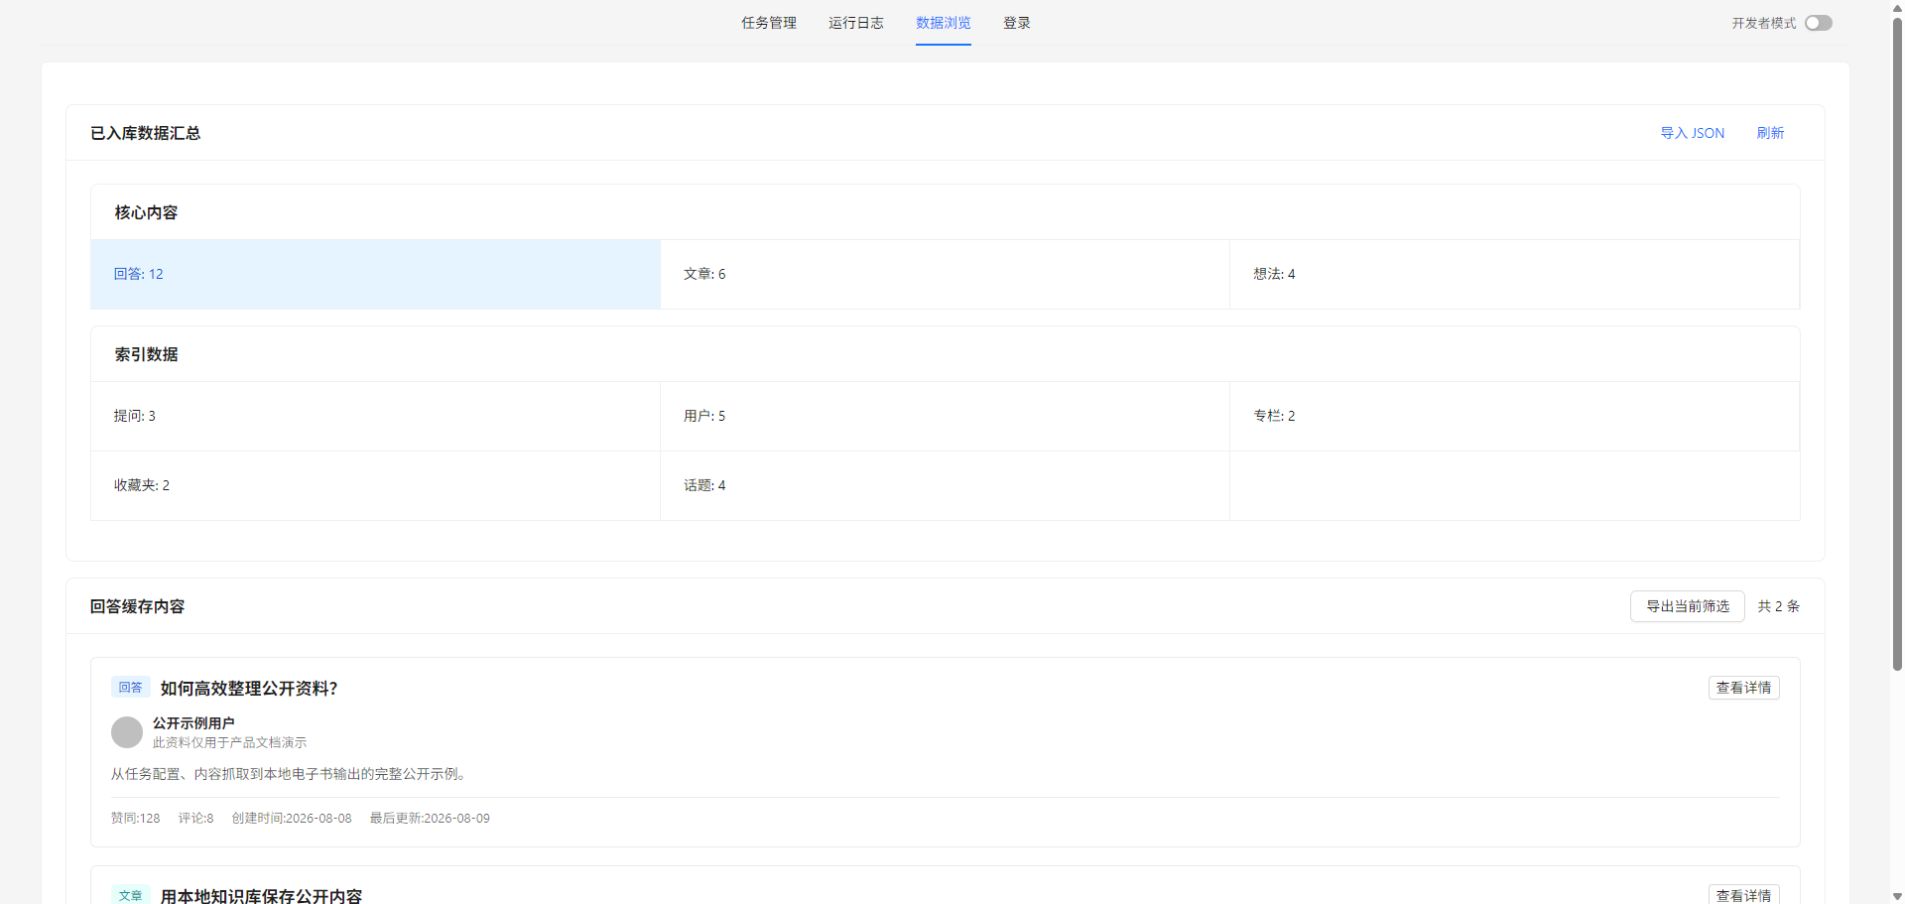Open the 任务管理 tab
This screenshot has height=904, width=1905.
[x=768, y=23]
